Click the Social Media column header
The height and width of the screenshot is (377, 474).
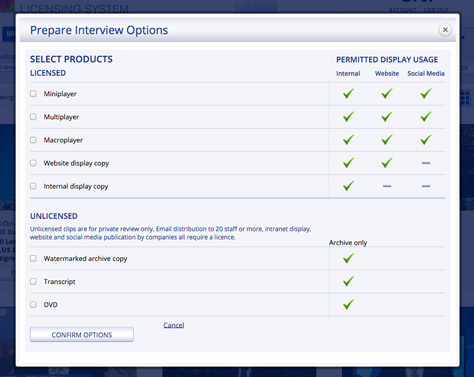pos(426,74)
